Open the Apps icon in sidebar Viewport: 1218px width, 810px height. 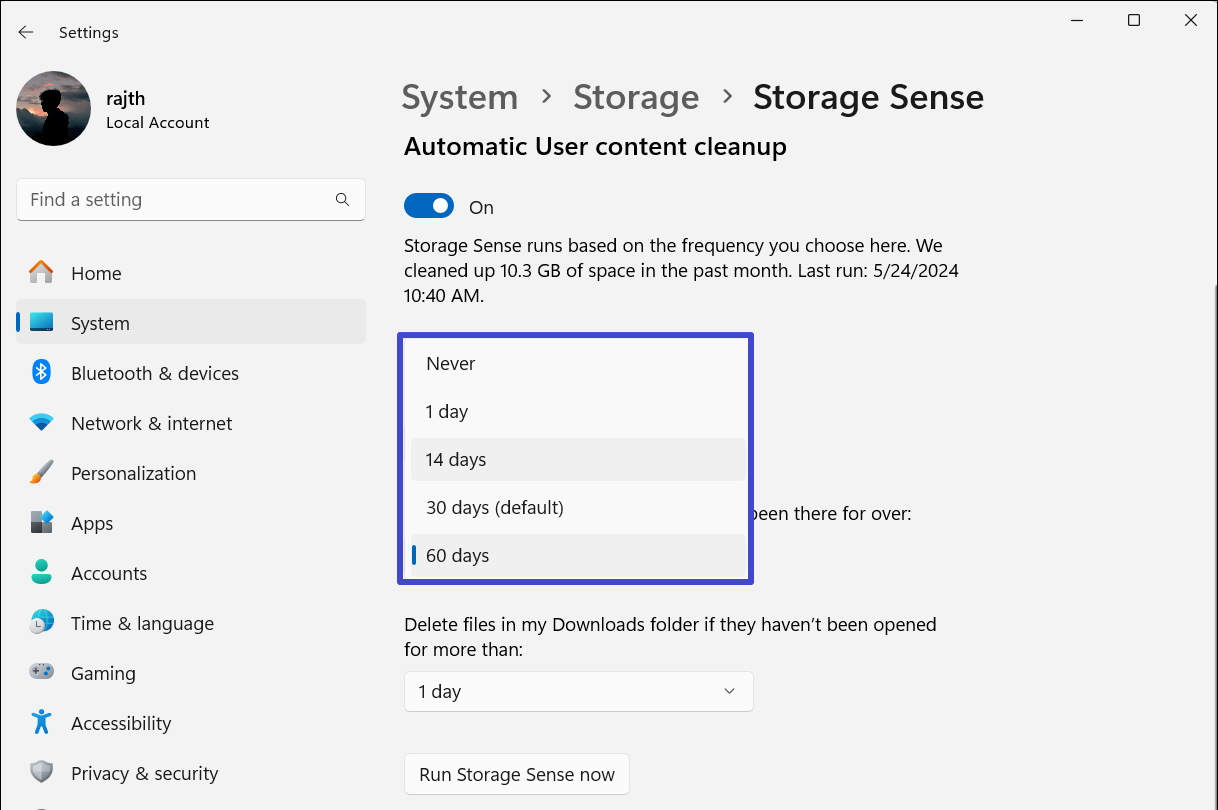(41, 523)
